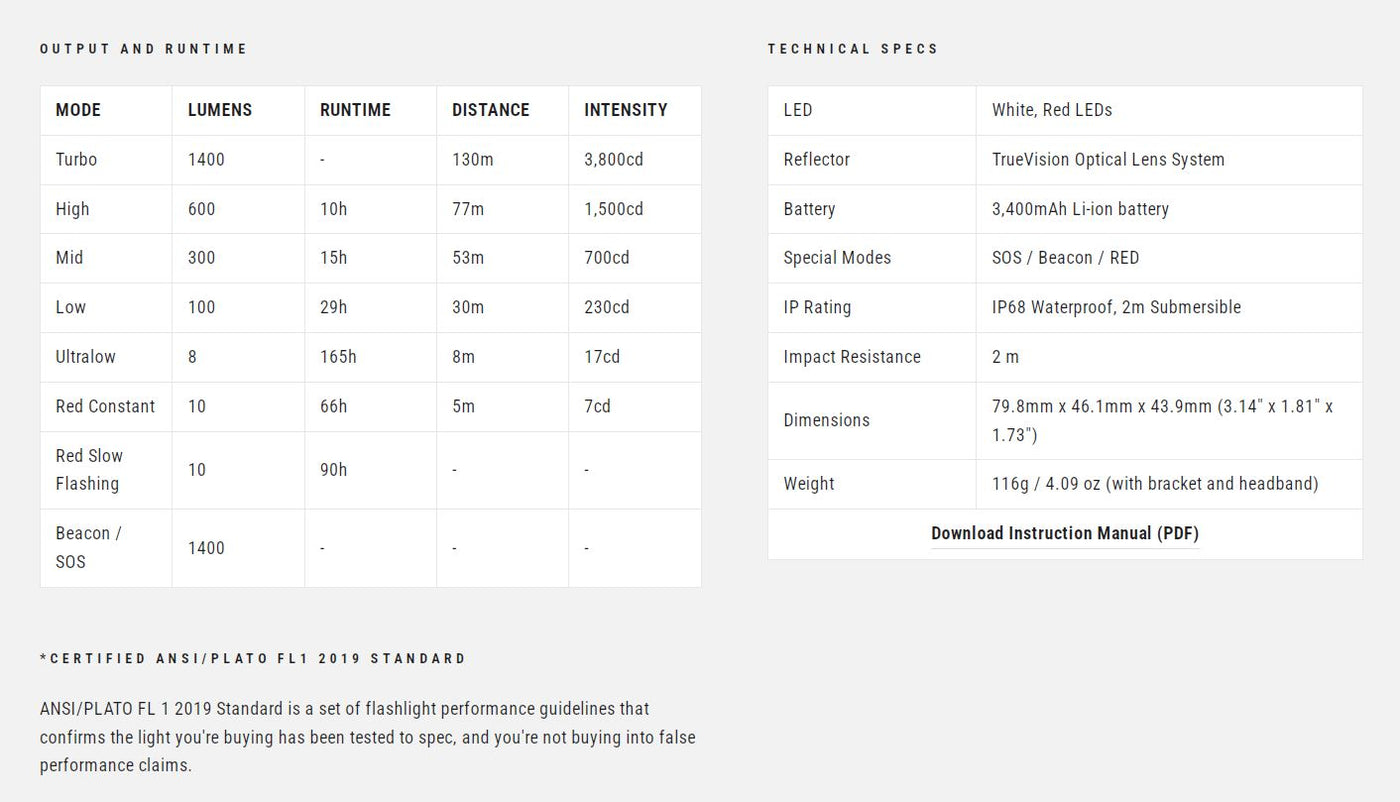Click the RUNTIME column header

[x=355, y=110]
